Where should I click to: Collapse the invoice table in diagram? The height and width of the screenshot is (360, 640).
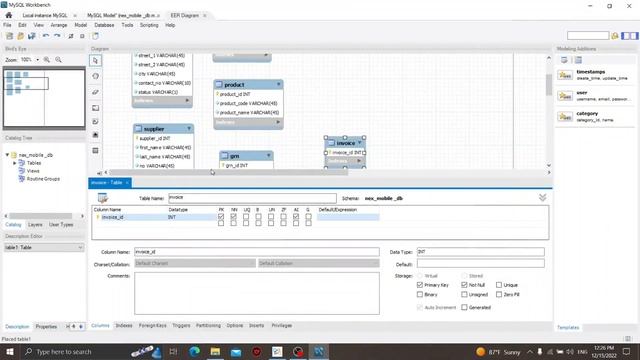click(360, 143)
